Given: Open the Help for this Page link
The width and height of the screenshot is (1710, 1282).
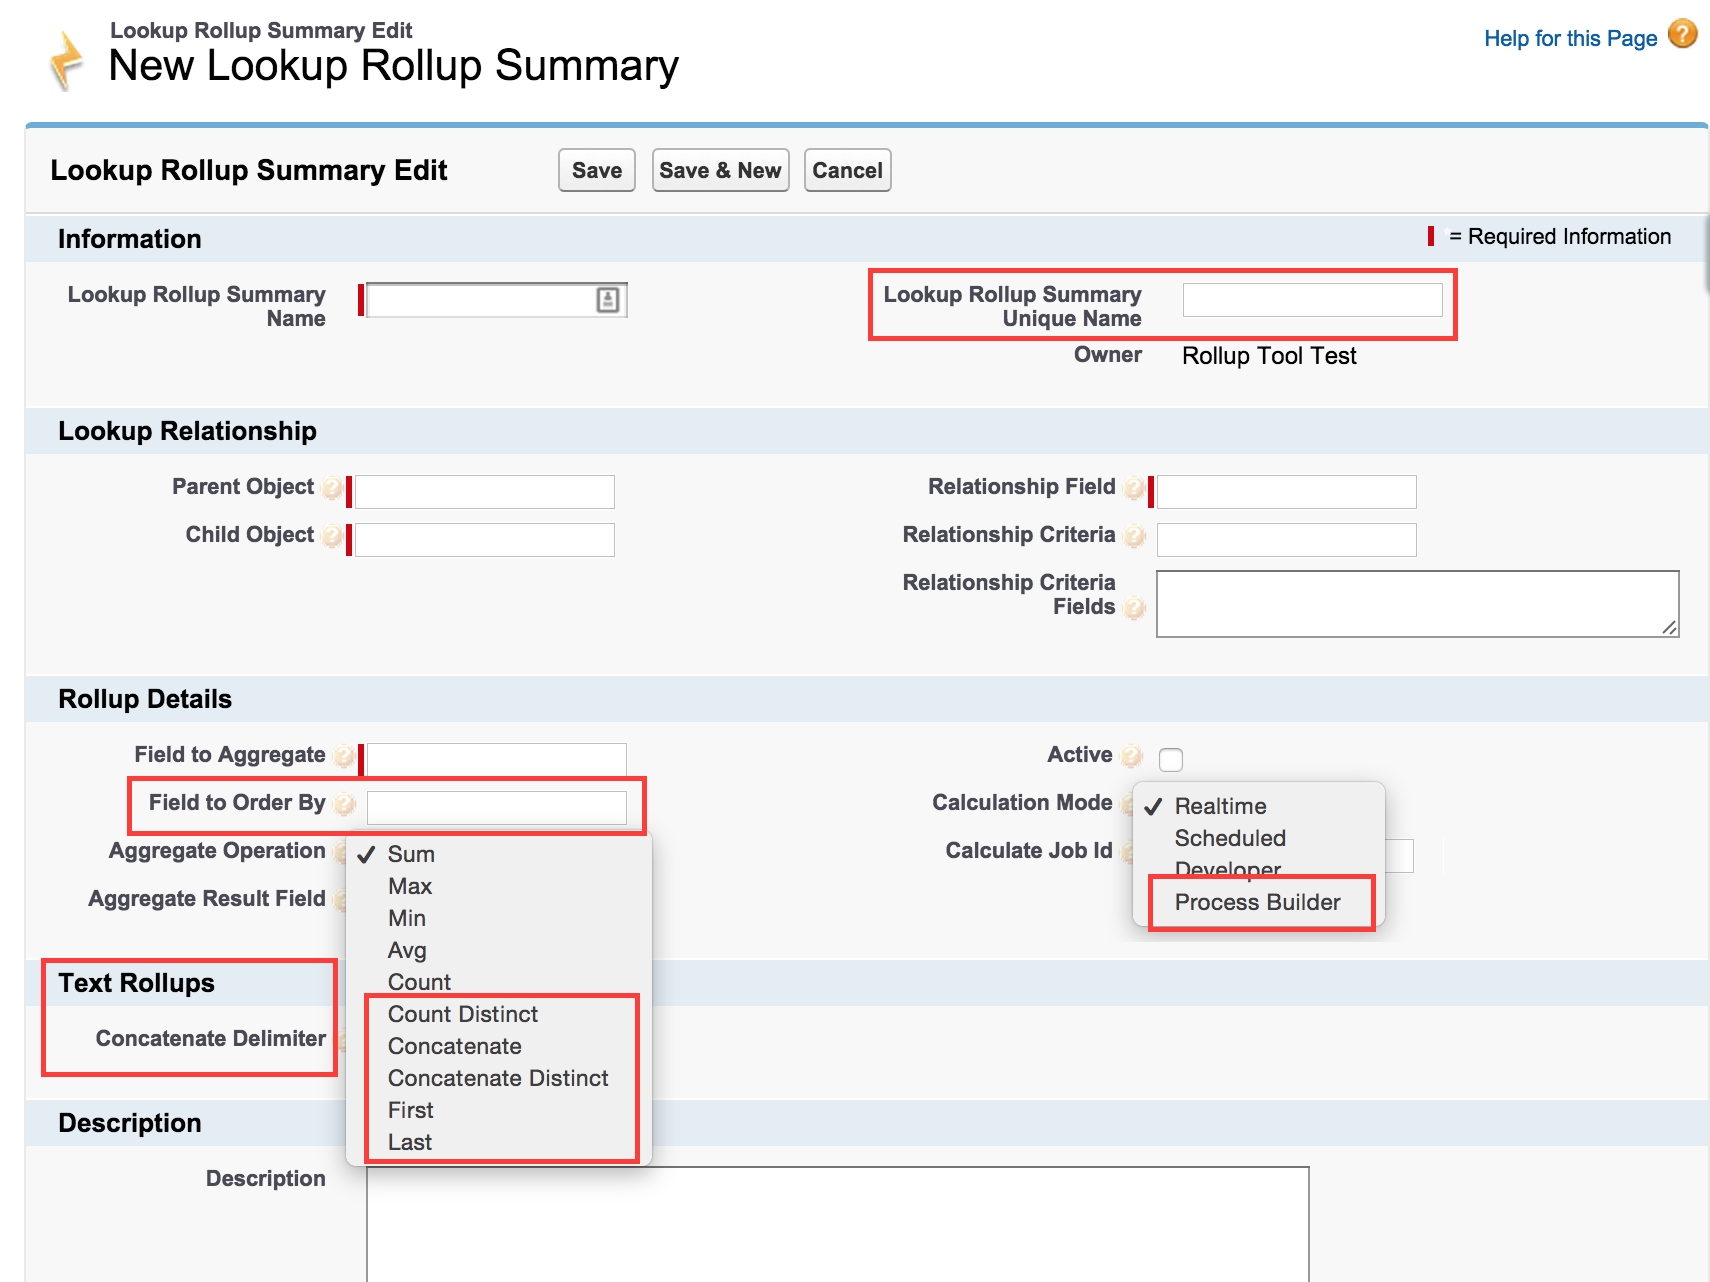Looking at the screenshot, I should (x=1570, y=39).
